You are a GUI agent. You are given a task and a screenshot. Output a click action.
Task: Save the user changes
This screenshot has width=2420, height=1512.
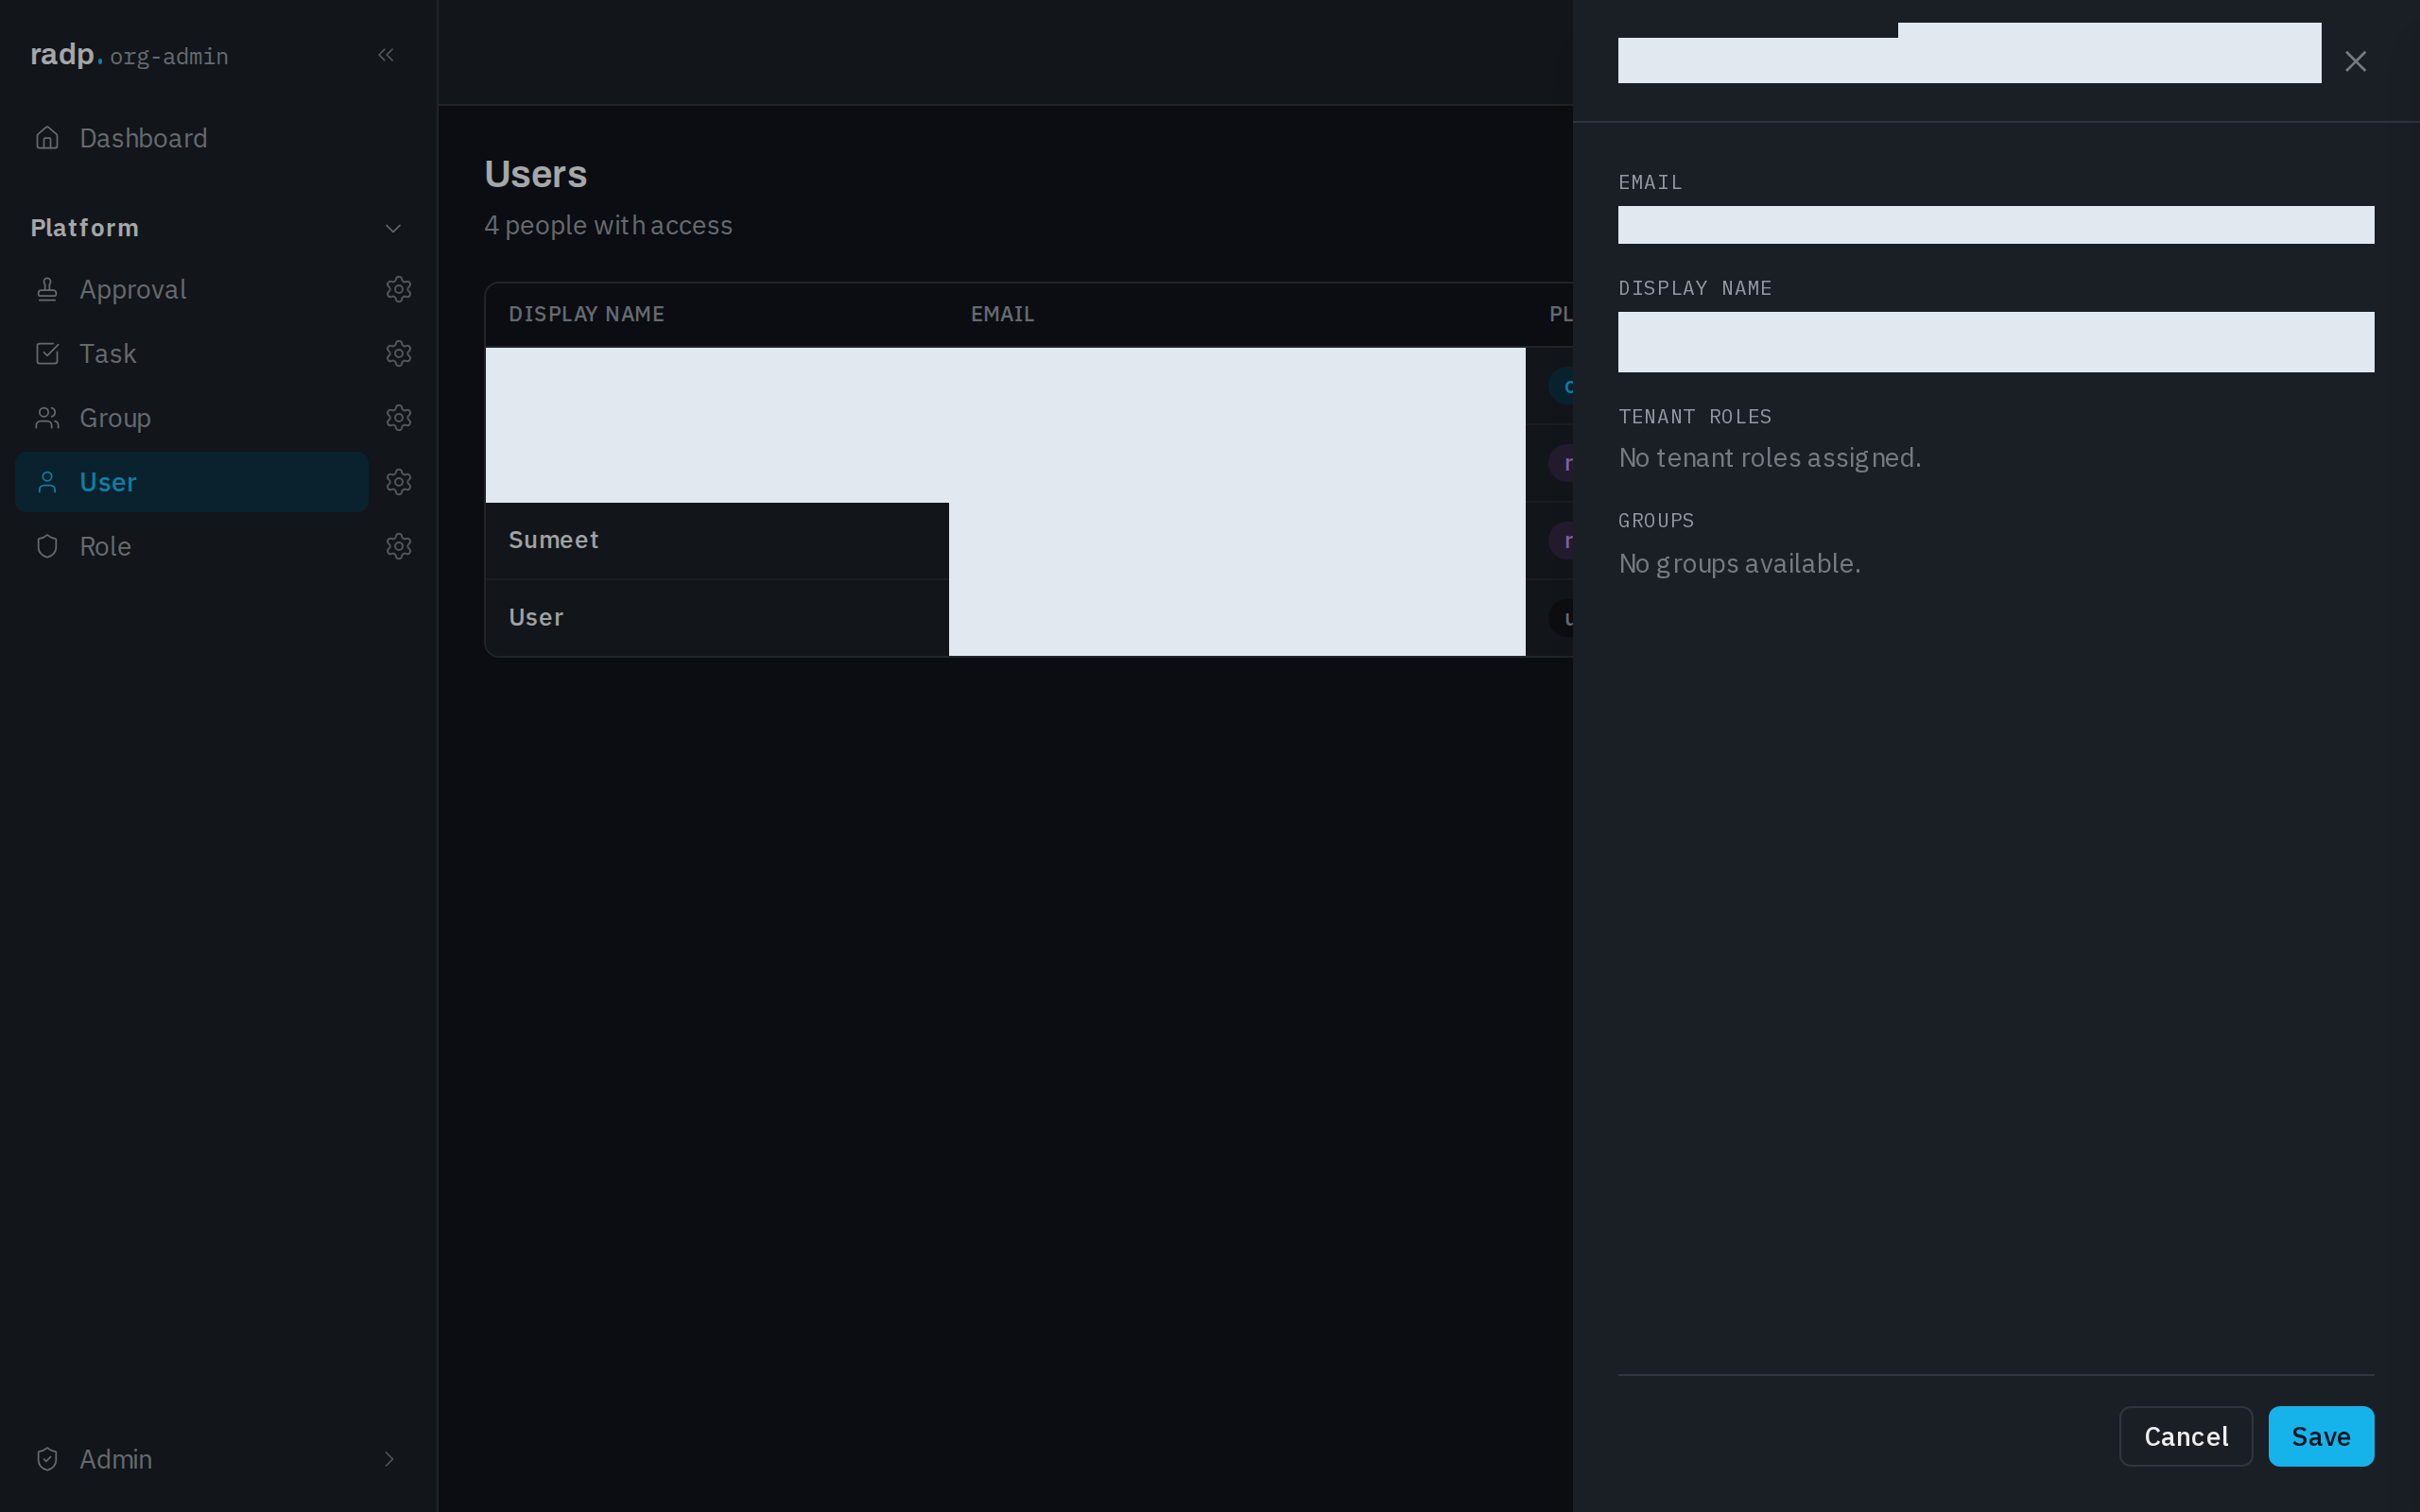pyautogui.click(x=2320, y=1436)
